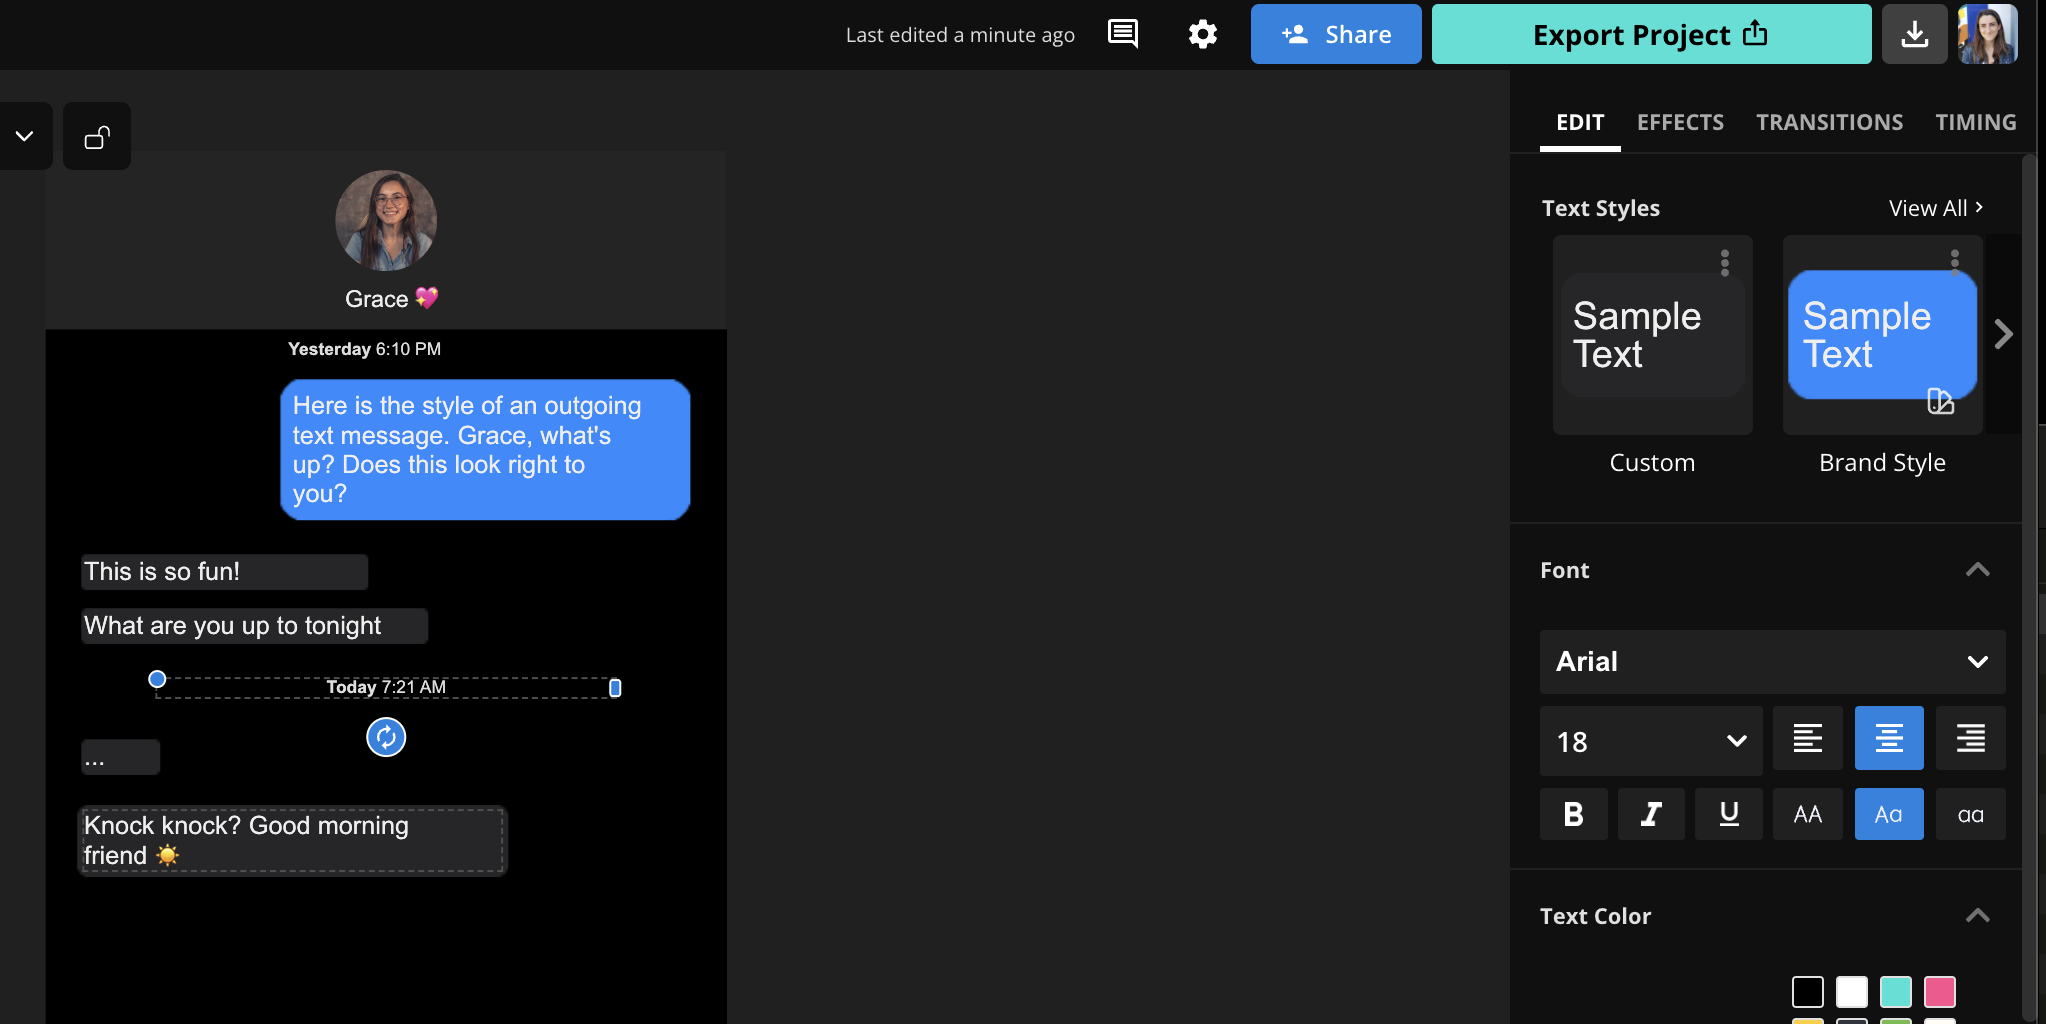Click the download icon button

1914,34
